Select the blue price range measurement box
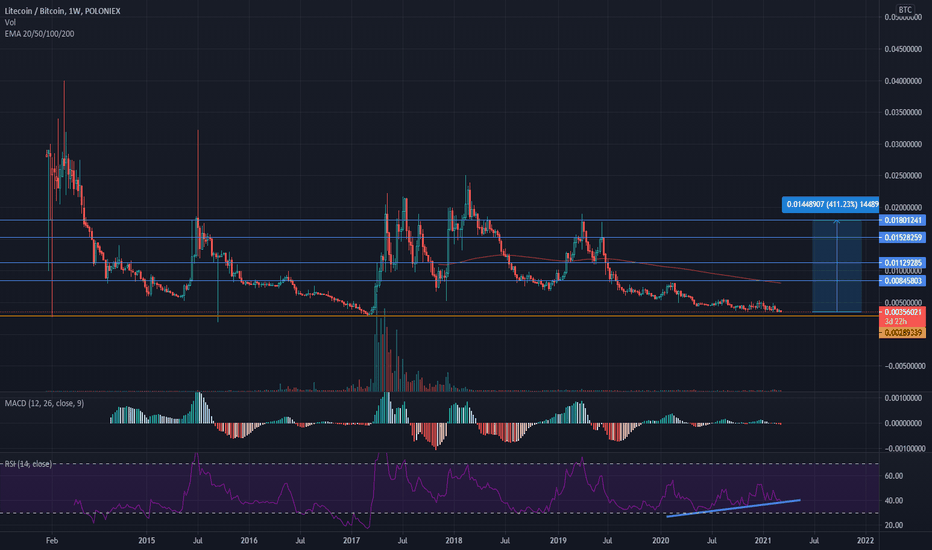This screenshot has width=932, height=550. coord(837,266)
